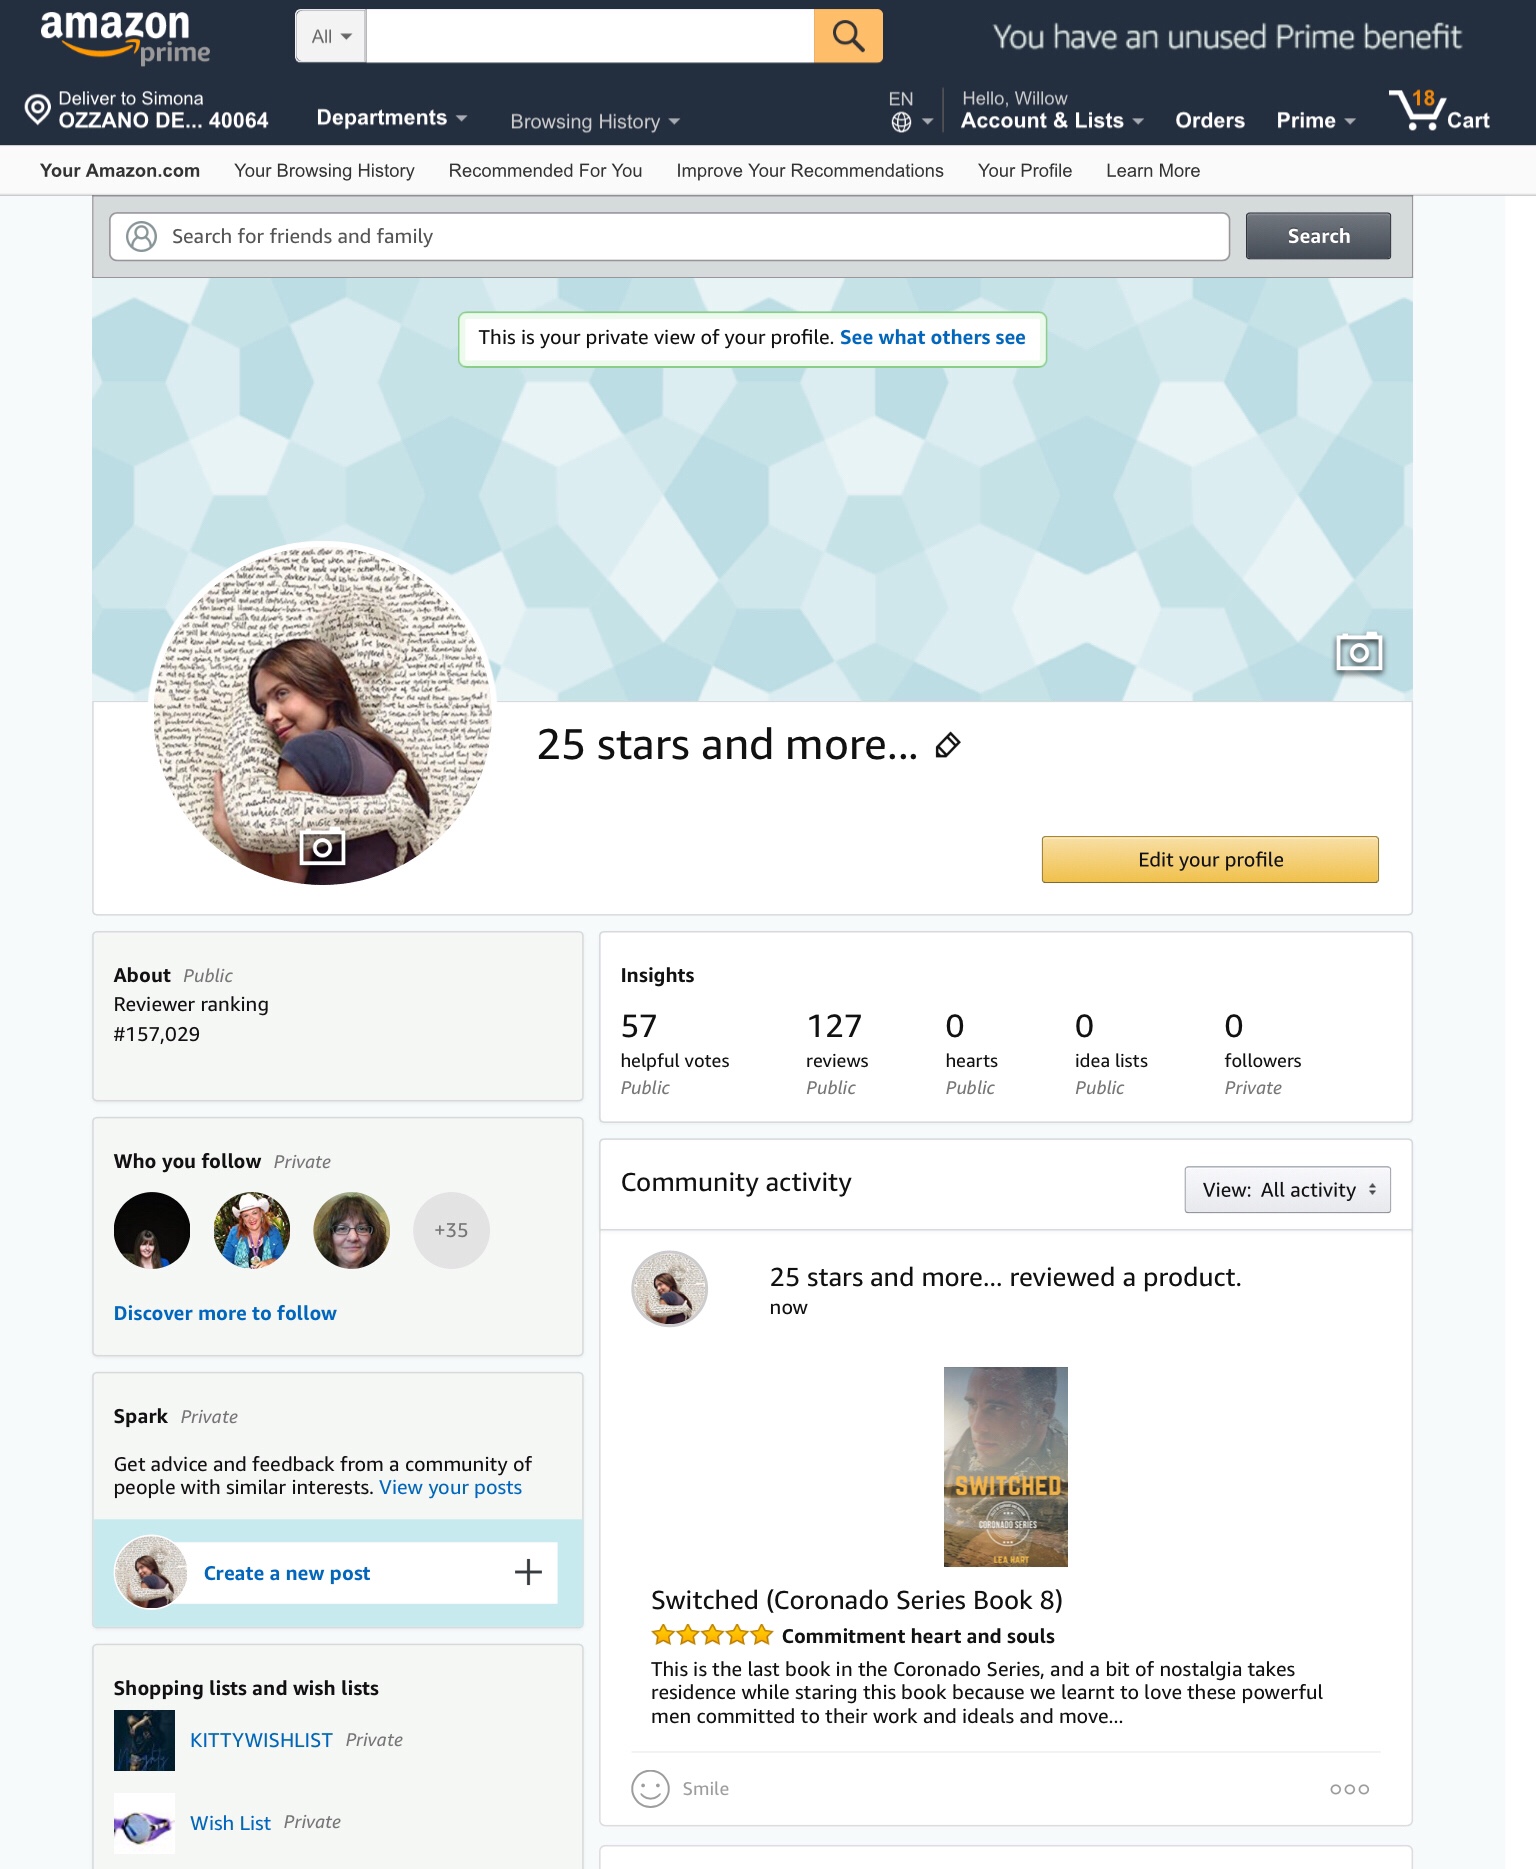Click the Smile reaction icon
The height and width of the screenshot is (1869, 1536).
point(650,1788)
